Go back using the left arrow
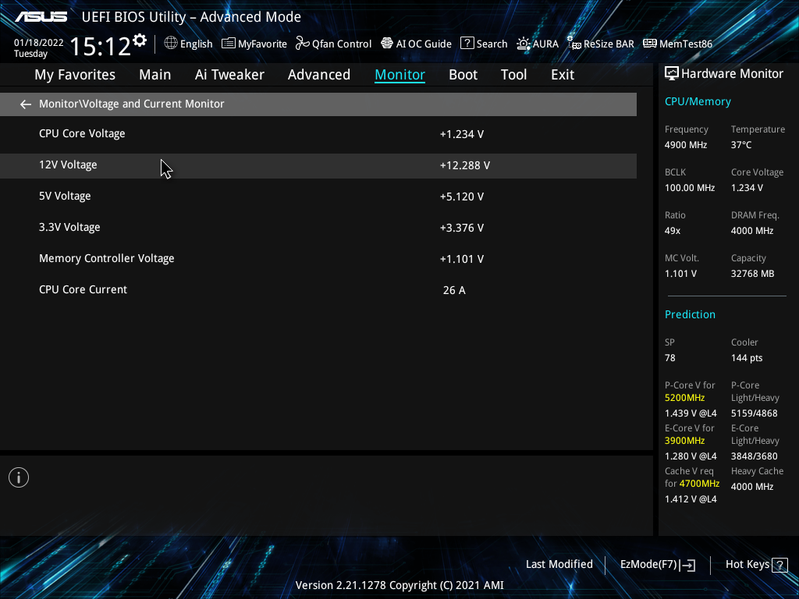799x599 pixels. pos(25,104)
